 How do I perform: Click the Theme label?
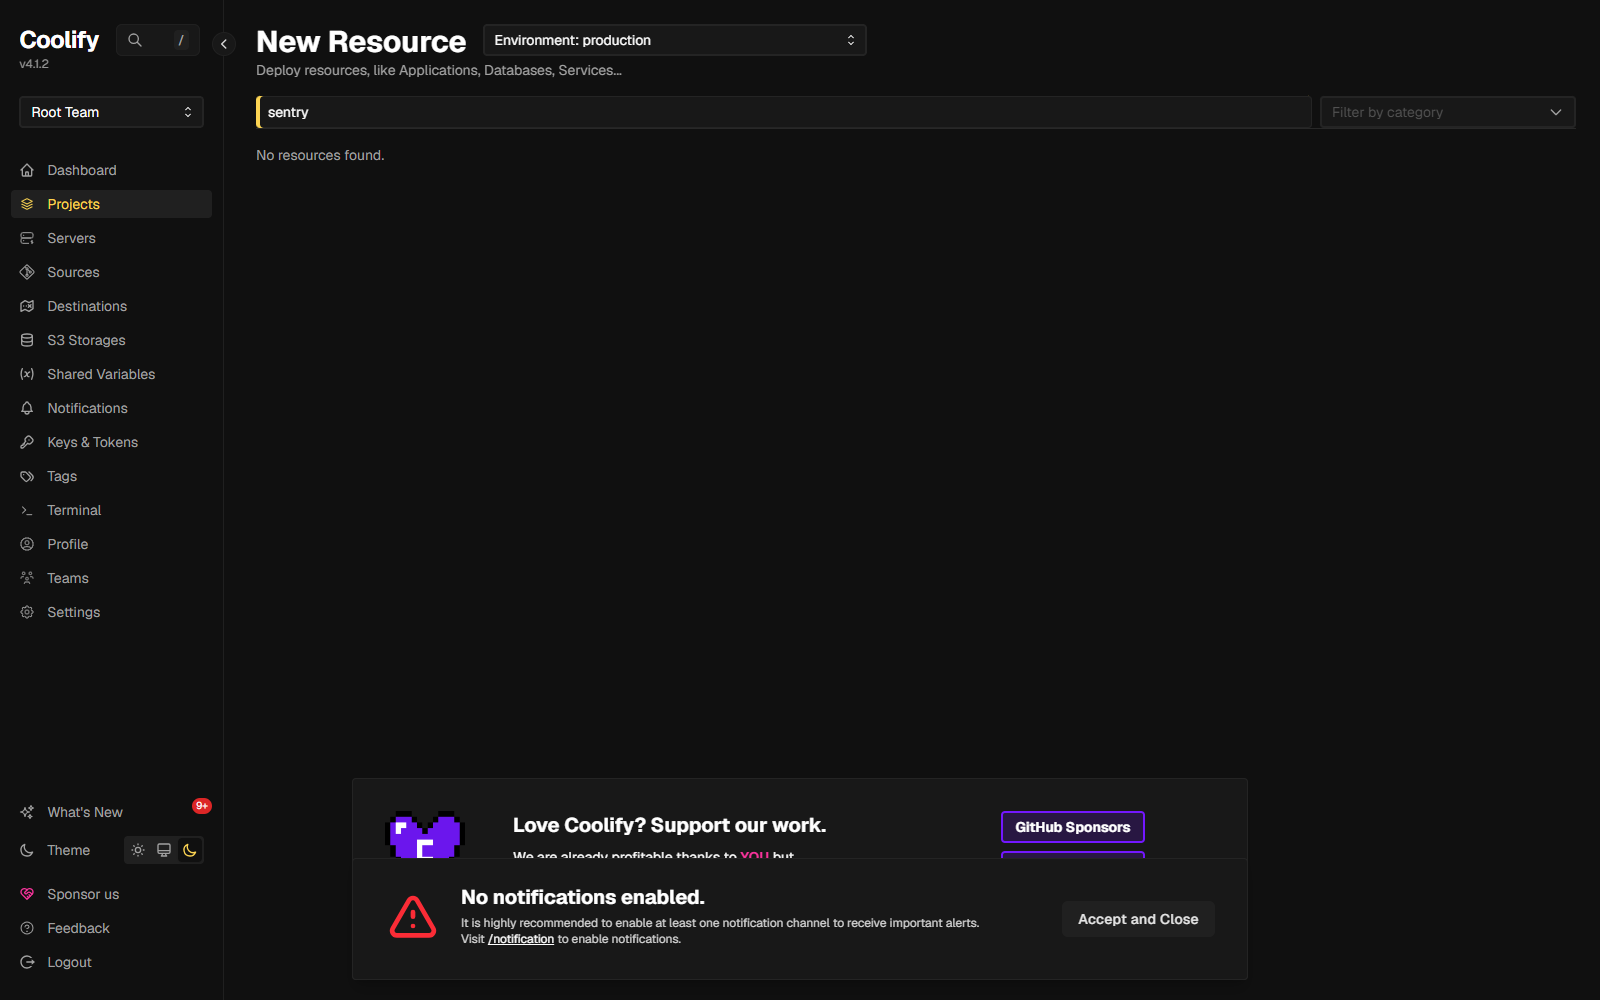[69, 850]
